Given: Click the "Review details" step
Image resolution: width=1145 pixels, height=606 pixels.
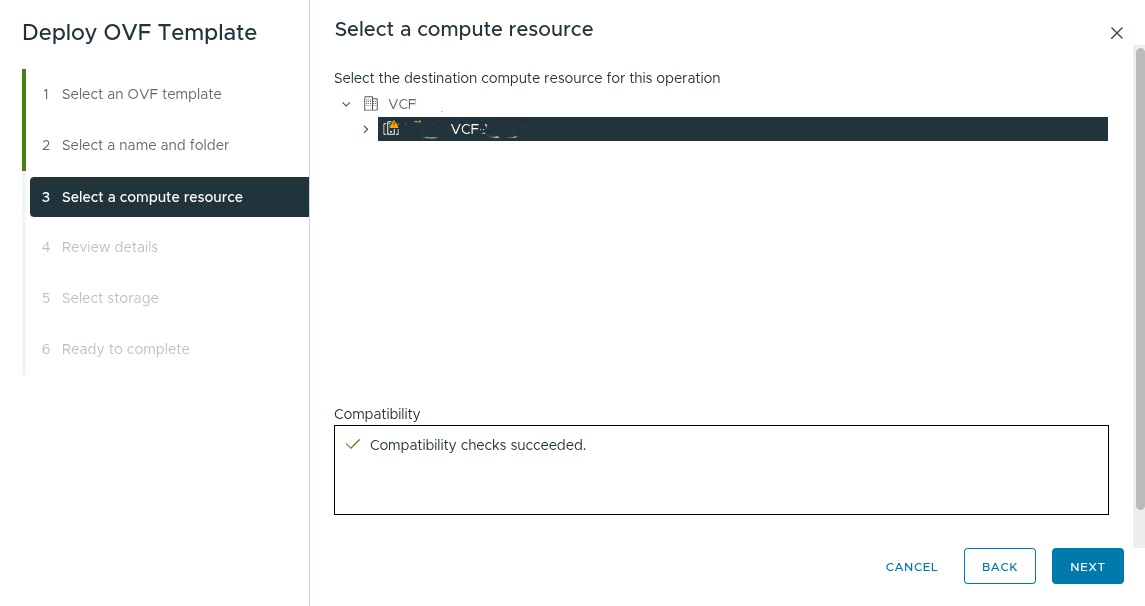Looking at the screenshot, I should 110,247.
